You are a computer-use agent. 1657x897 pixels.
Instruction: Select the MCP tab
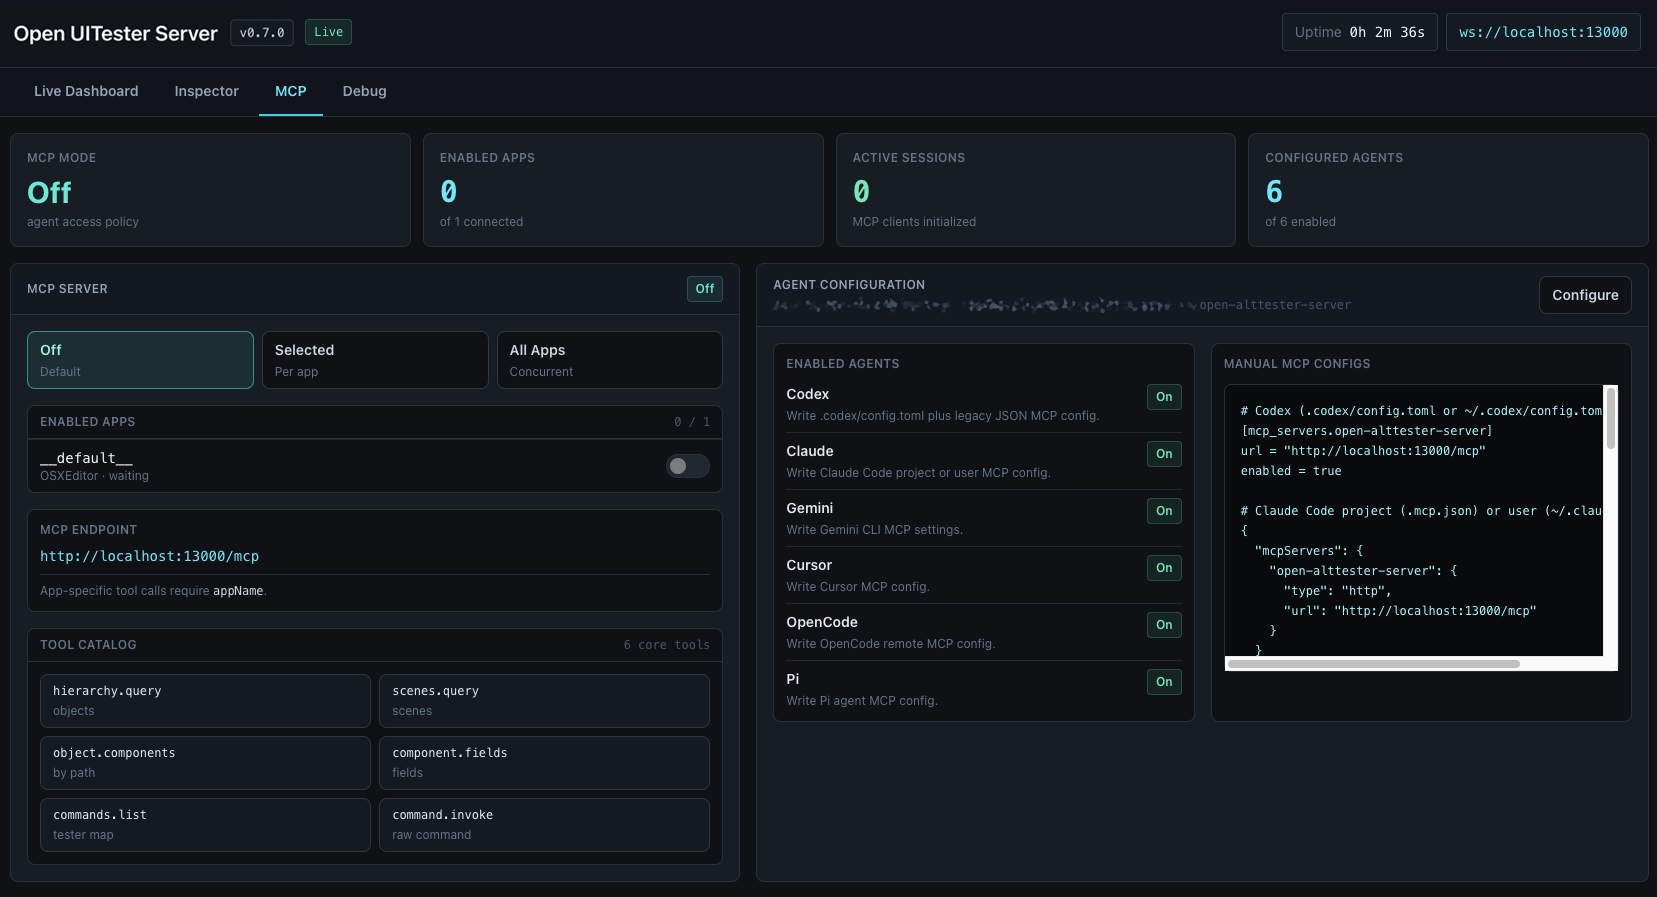[290, 91]
